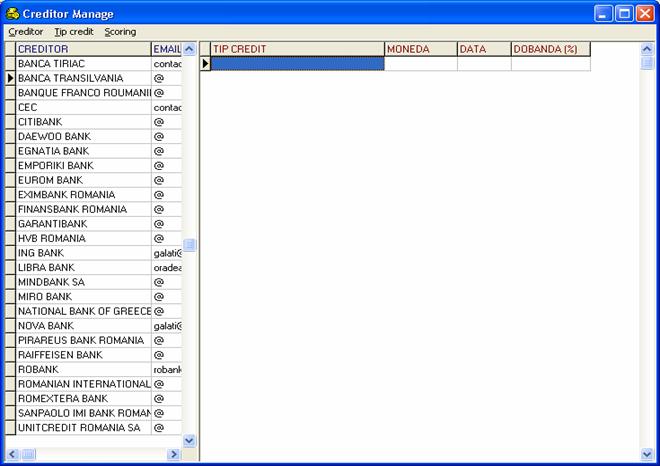Select EXIMBANK ROMANIA row
This screenshot has height=466, width=660.
(x=83, y=195)
